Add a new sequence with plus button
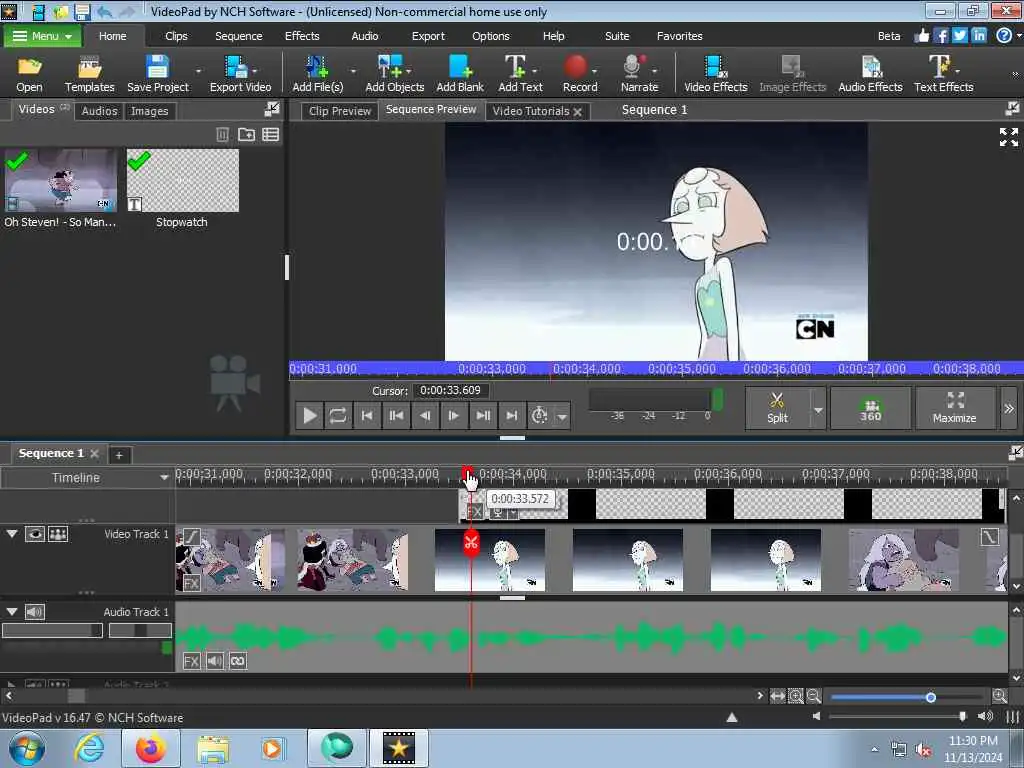 (119, 455)
